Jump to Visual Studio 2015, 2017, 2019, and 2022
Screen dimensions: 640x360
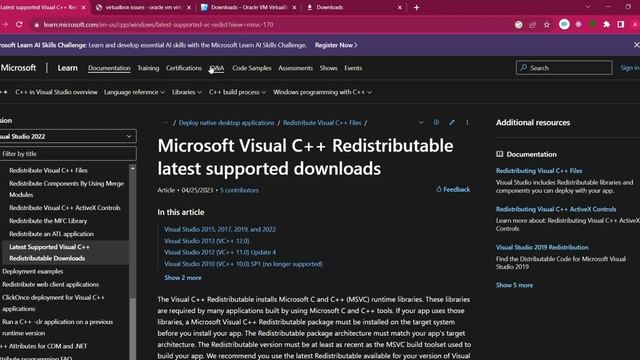click(220, 229)
